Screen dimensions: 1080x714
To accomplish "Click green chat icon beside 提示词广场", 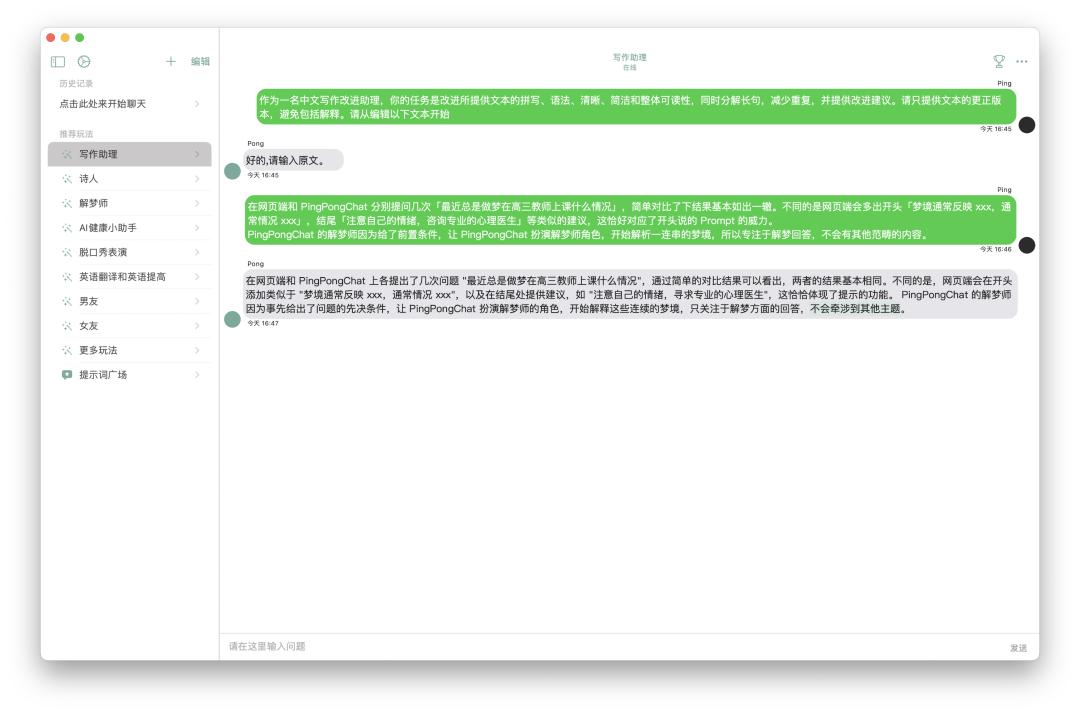I will [x=67, y=375].
